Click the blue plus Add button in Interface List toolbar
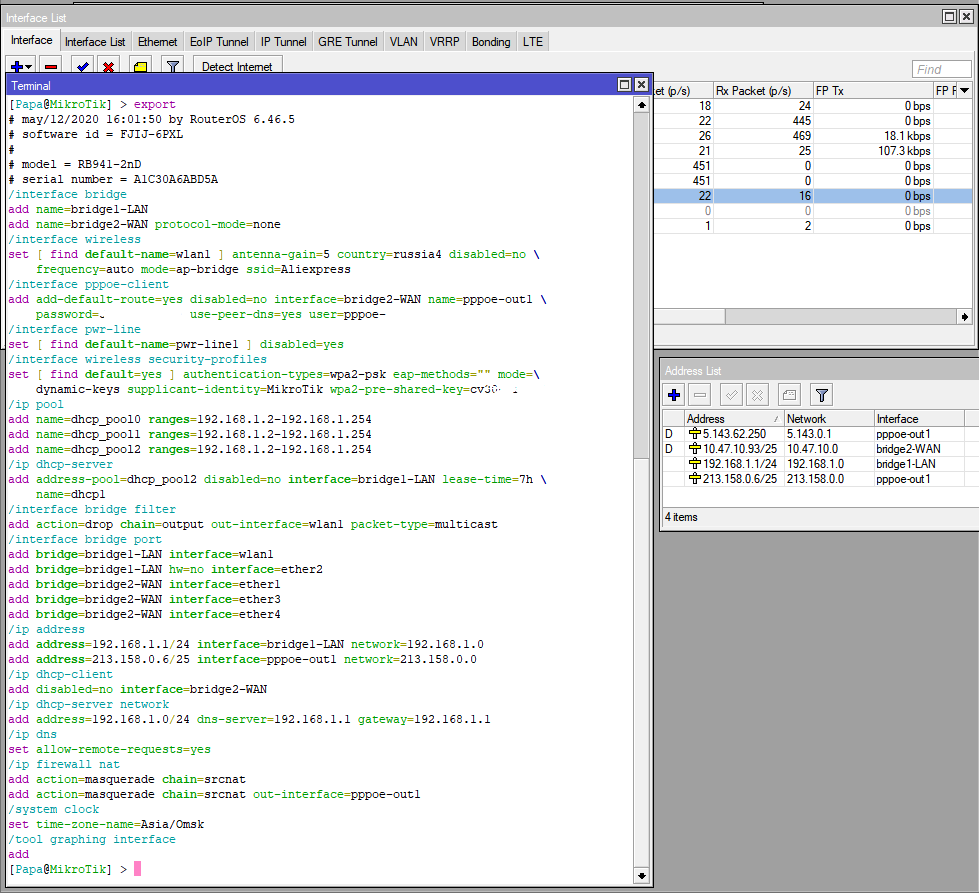 pyautogui.click(x=21, y=66)
